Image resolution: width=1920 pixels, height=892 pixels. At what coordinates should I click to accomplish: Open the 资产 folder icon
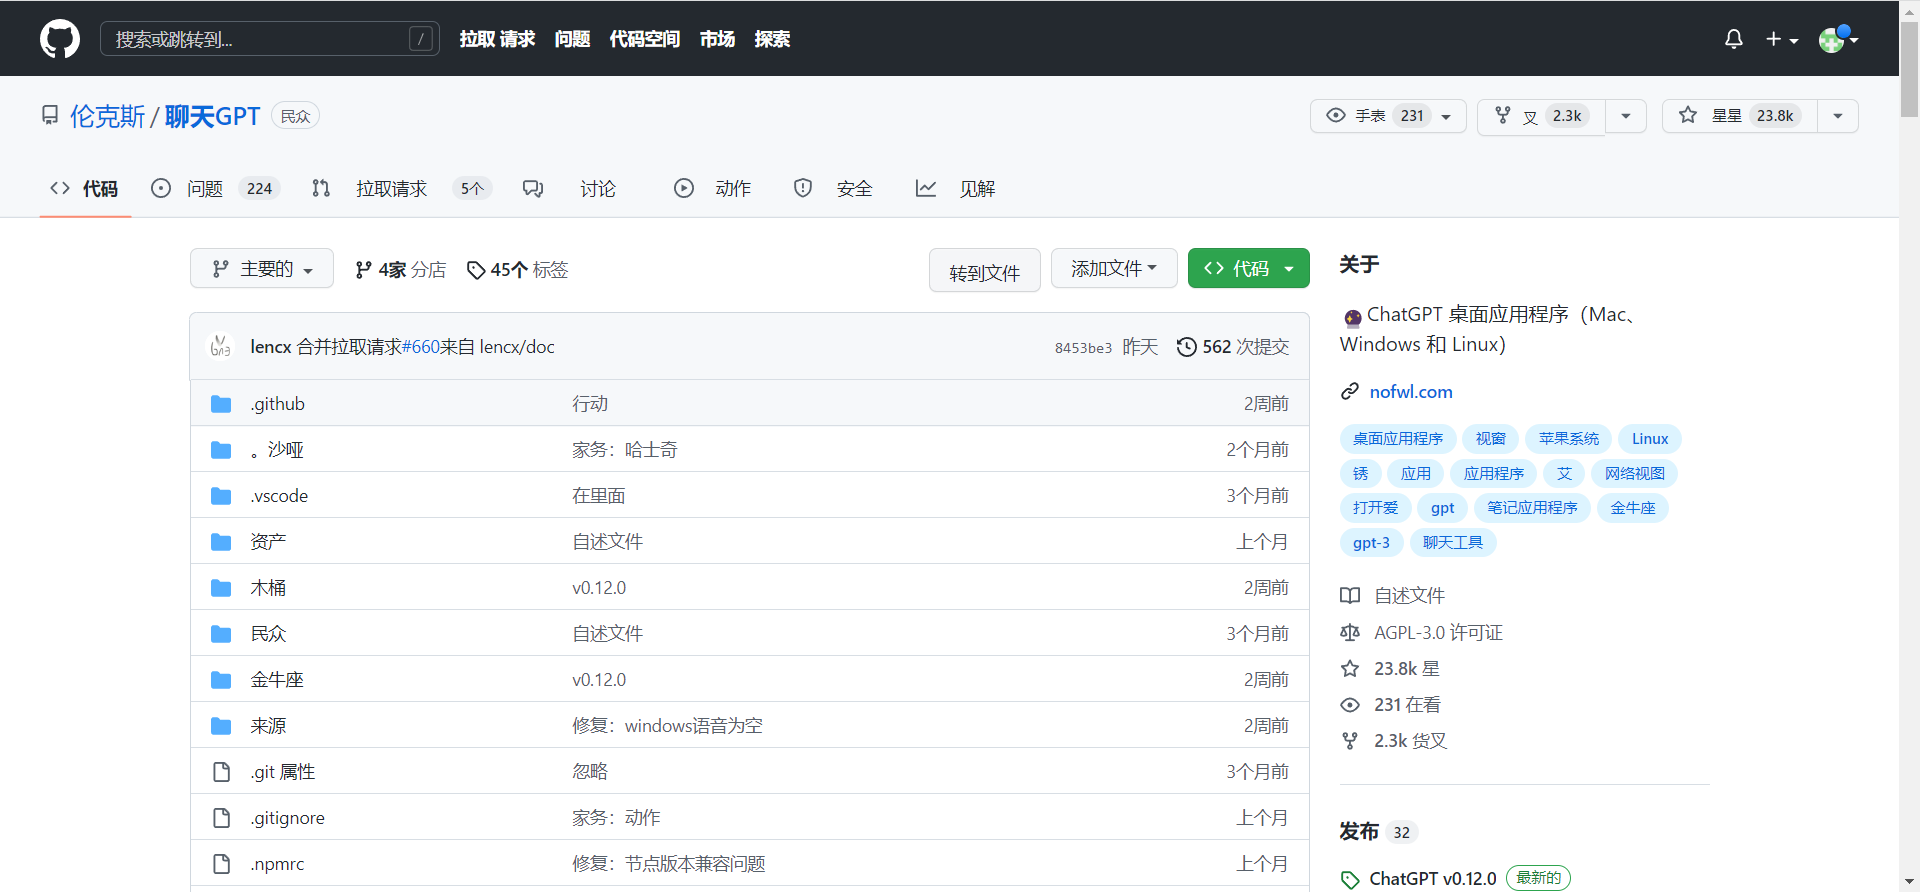click(x=221, y=542)
